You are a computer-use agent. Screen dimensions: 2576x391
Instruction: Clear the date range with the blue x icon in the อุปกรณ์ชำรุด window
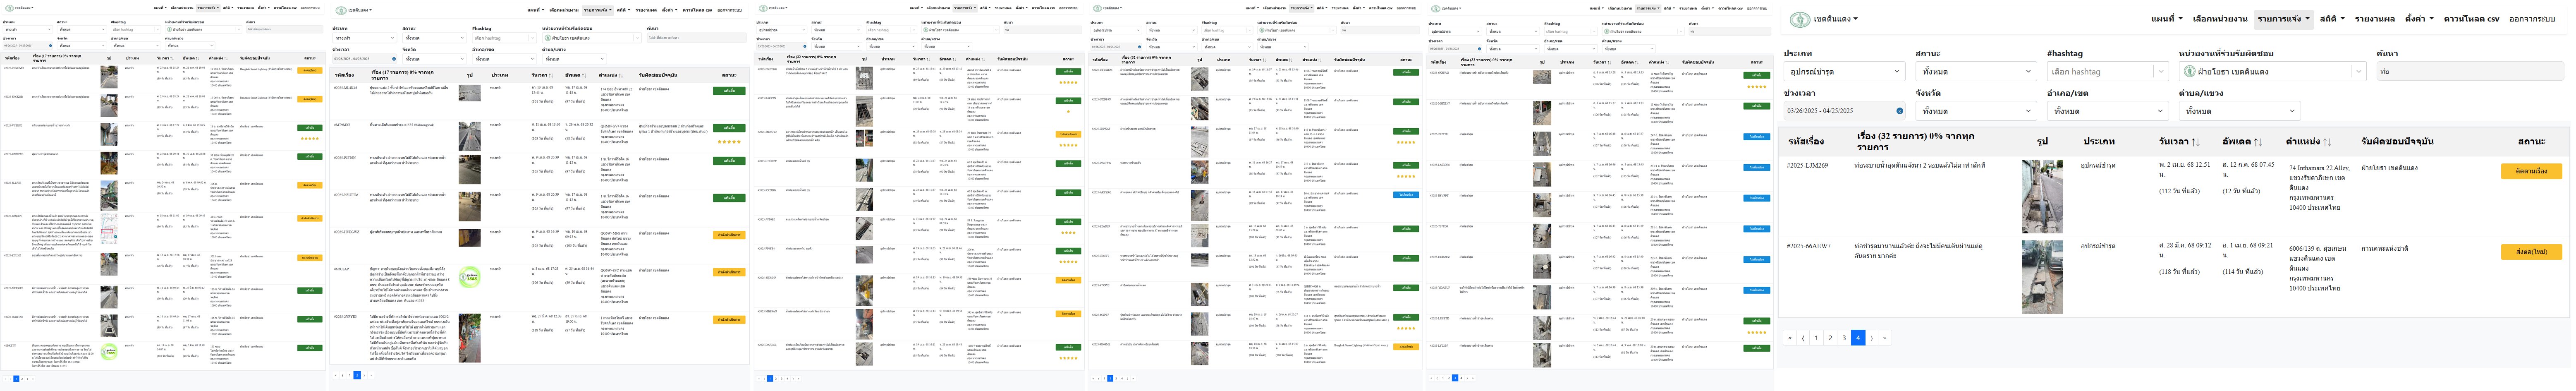click(x=1900, y=111)
